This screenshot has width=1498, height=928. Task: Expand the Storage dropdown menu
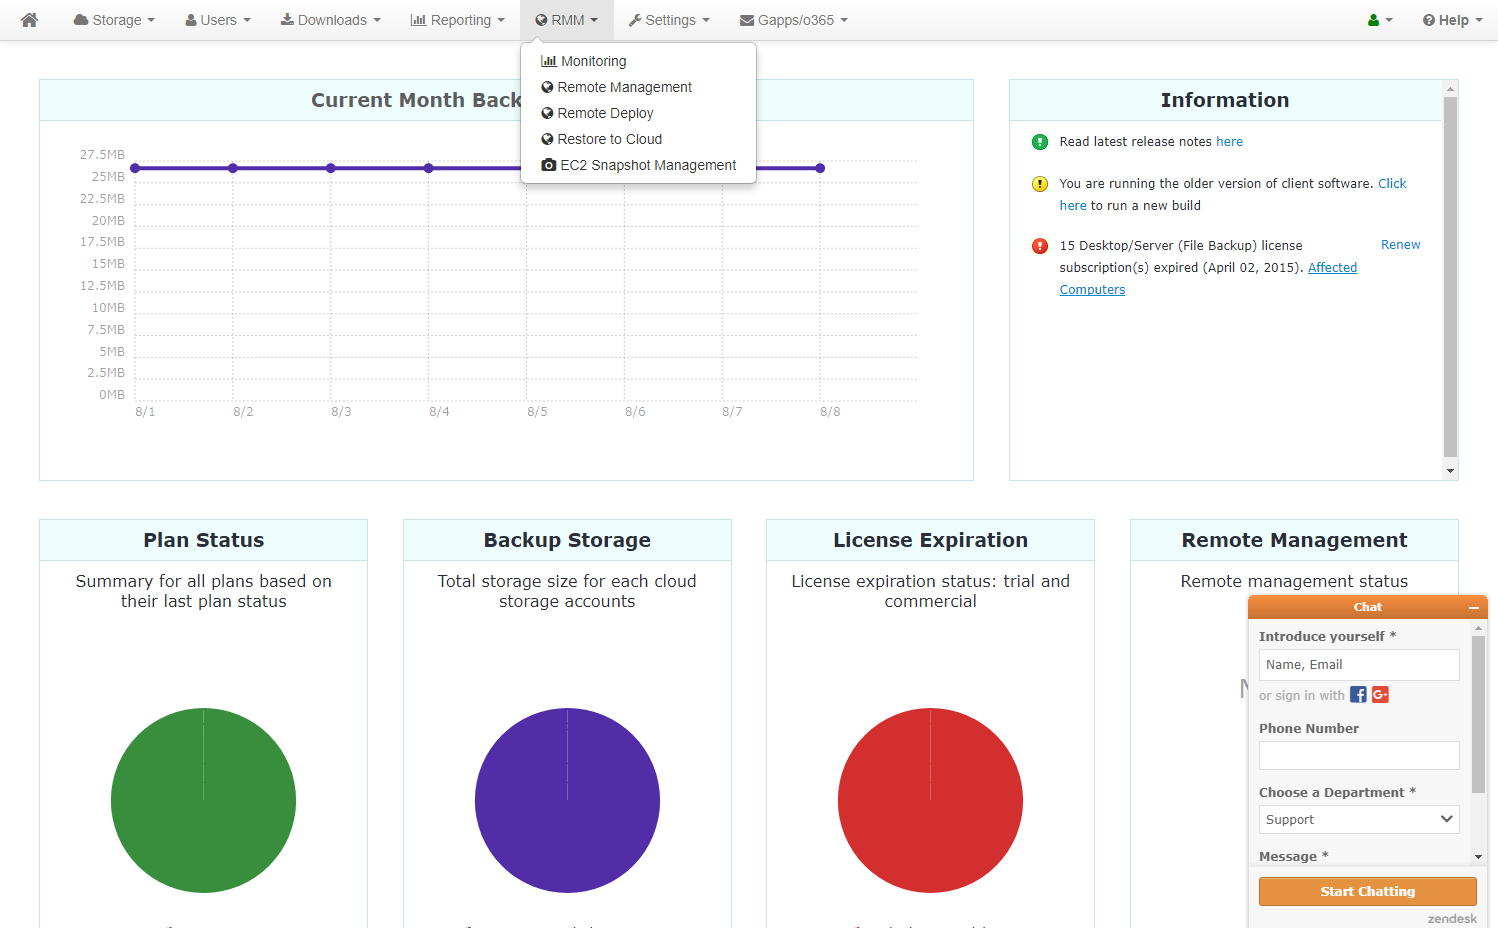(114, 20)
